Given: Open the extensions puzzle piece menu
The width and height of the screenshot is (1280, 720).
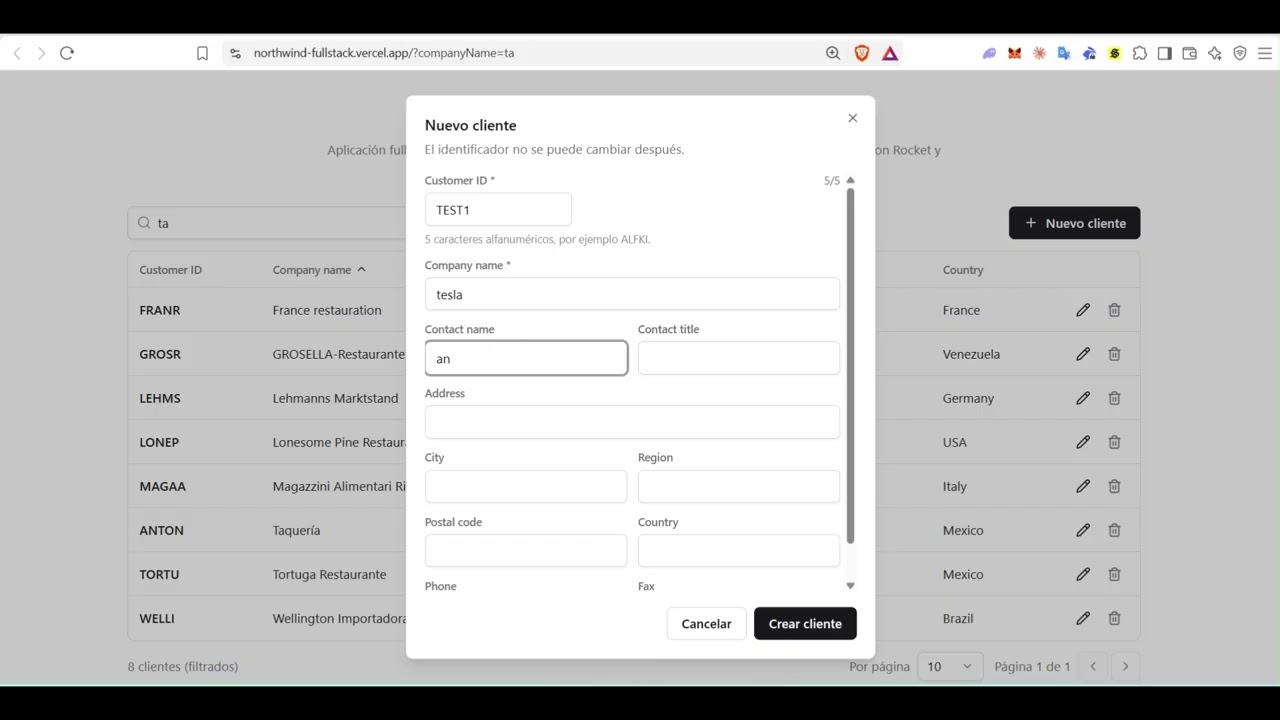Looking at the screenshot, I should coord(1140,53).
